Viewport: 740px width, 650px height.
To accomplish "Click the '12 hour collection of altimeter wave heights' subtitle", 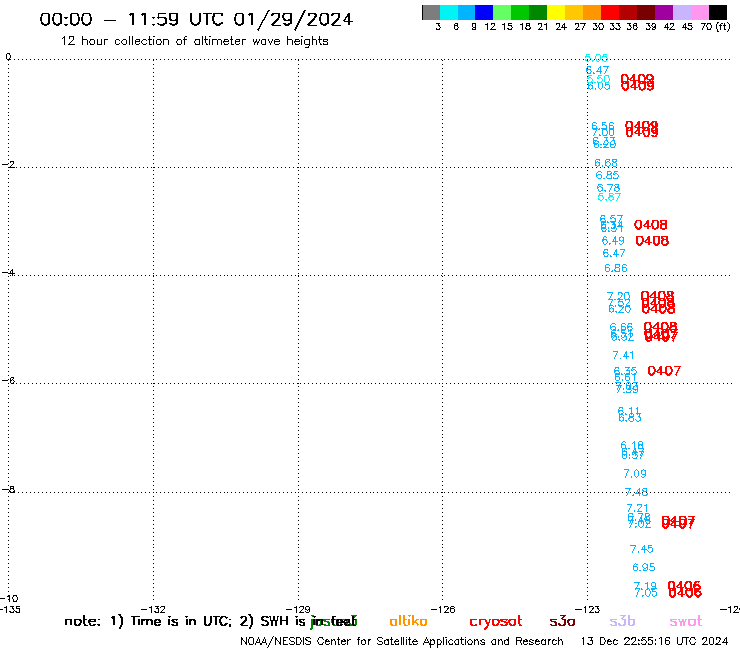I will coord(194,41).
